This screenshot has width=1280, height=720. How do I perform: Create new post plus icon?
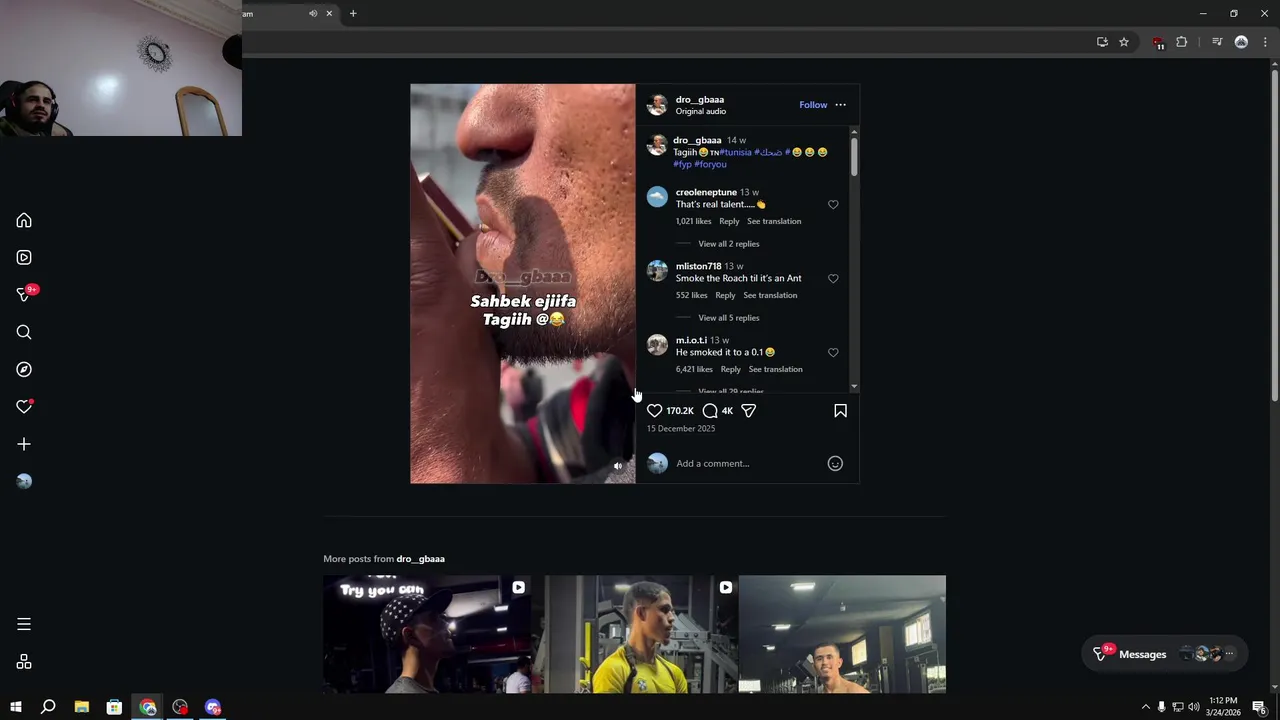tap(24, 444)
